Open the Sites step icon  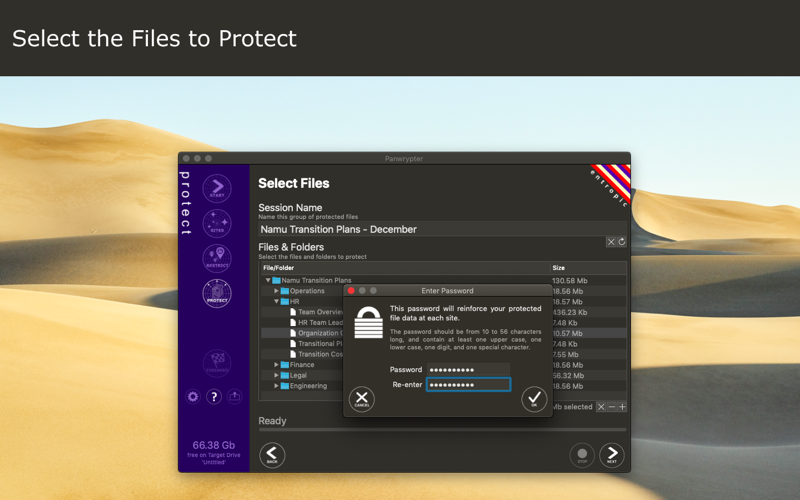[217, 223]
